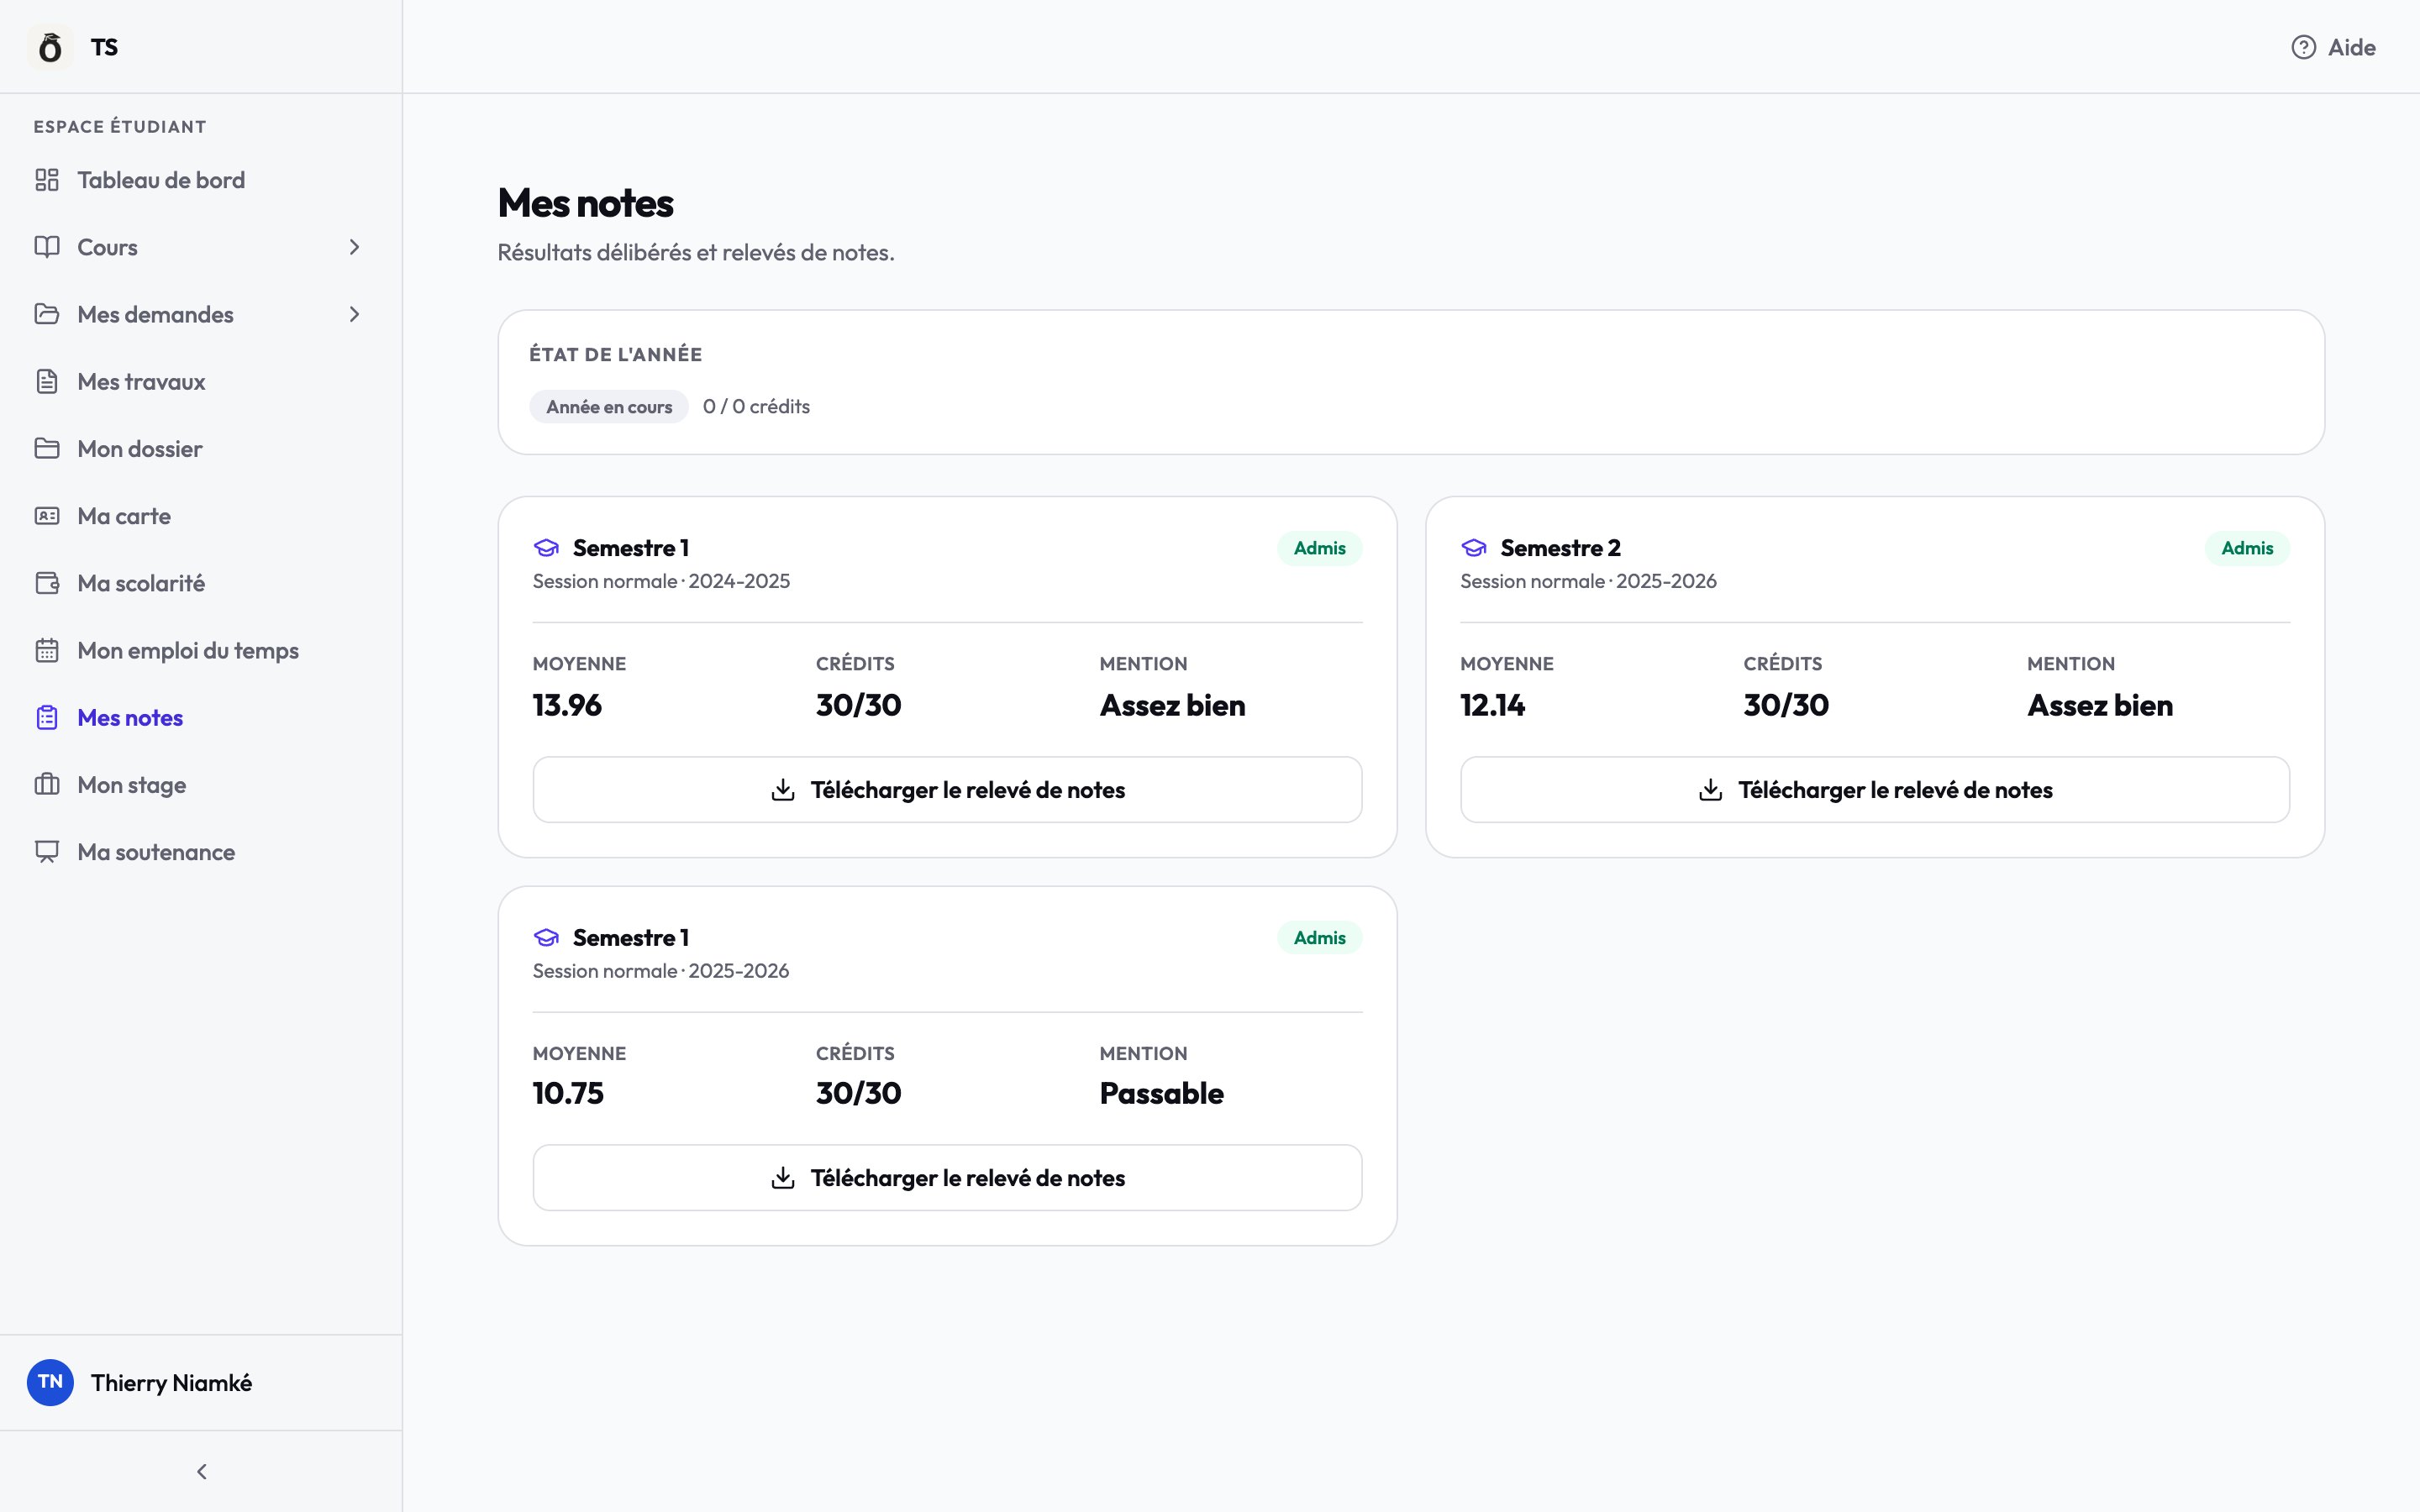
Task: Click the Admis badge of Semestre 2
Action: pos(2247,548)
